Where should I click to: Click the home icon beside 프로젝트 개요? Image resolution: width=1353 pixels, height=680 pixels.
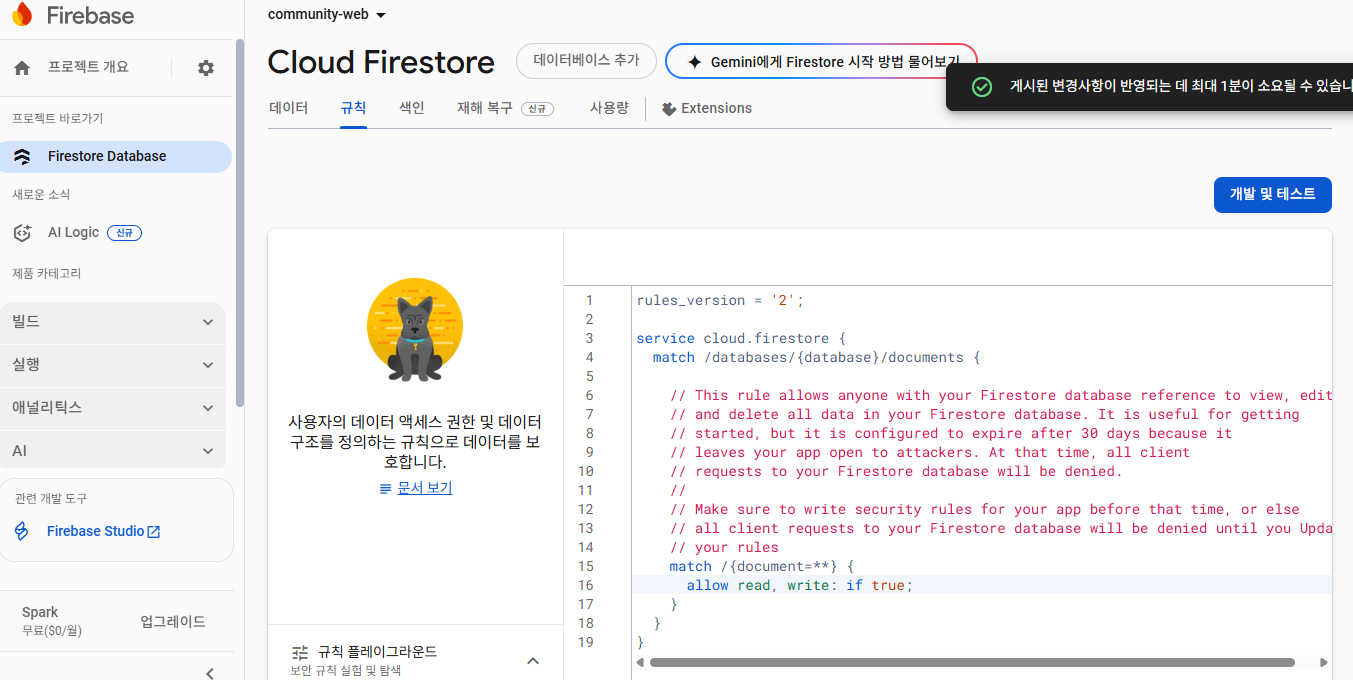[x=22, y=68]
